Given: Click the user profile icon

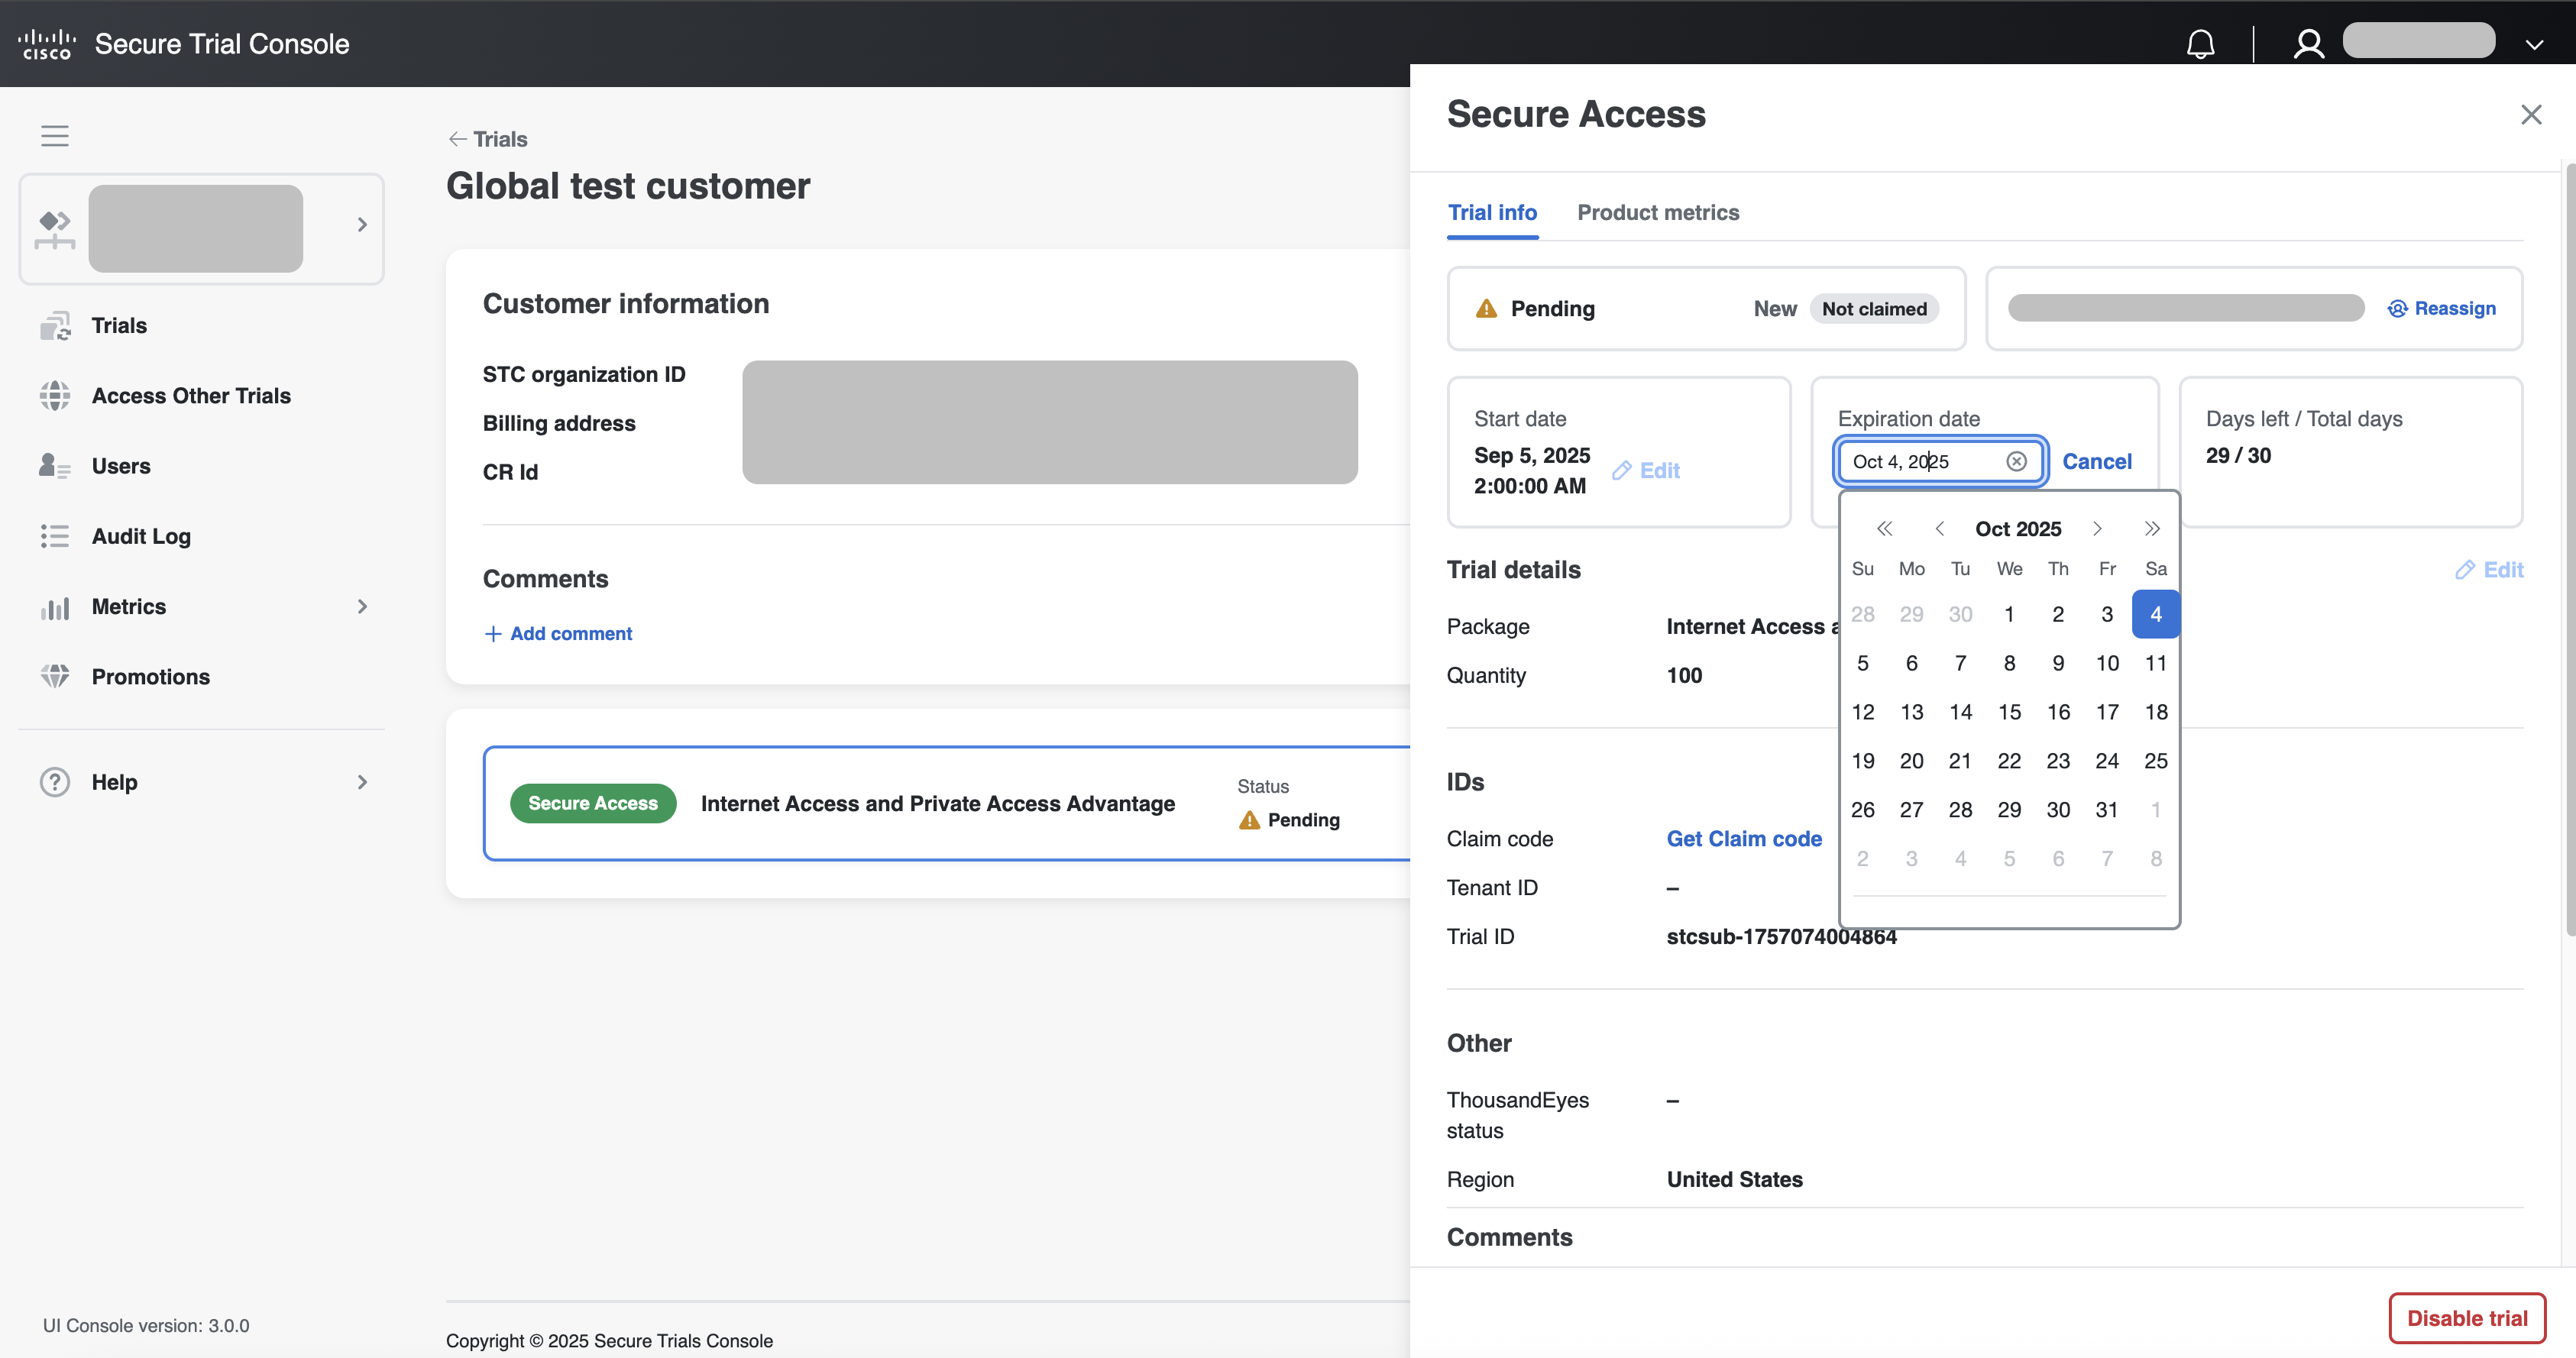Looking at the screenshot, I should coord(2308,44).
